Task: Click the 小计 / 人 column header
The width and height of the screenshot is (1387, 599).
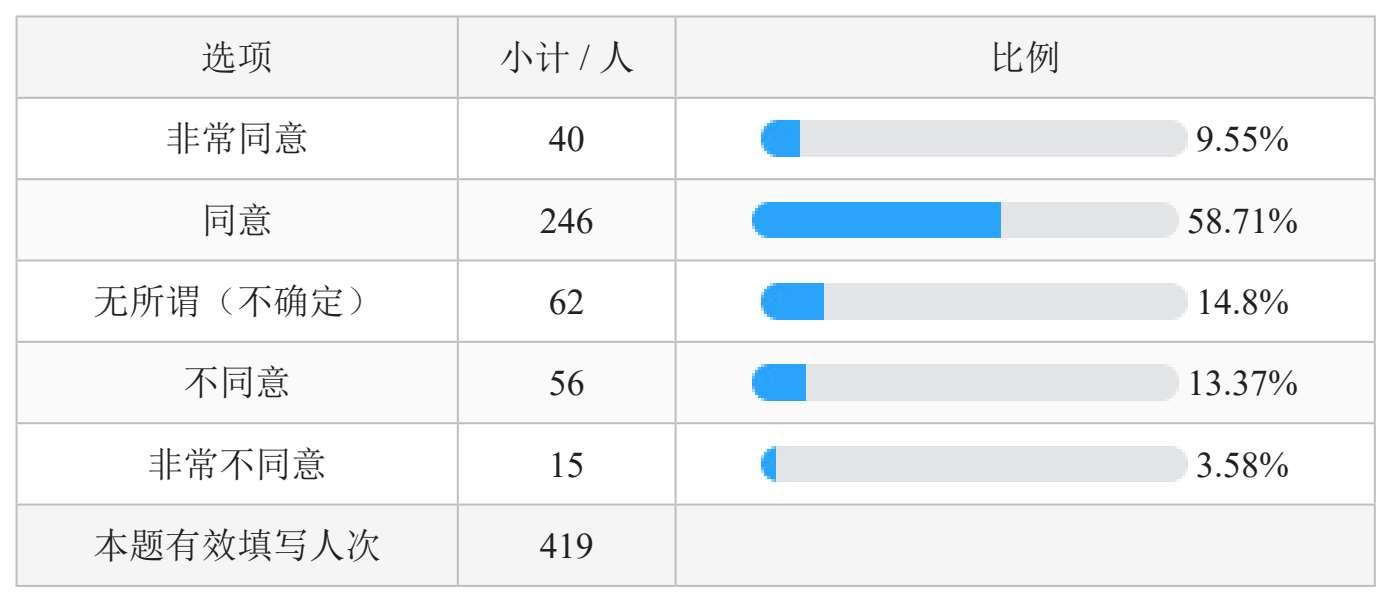Action: click(566, 58)
